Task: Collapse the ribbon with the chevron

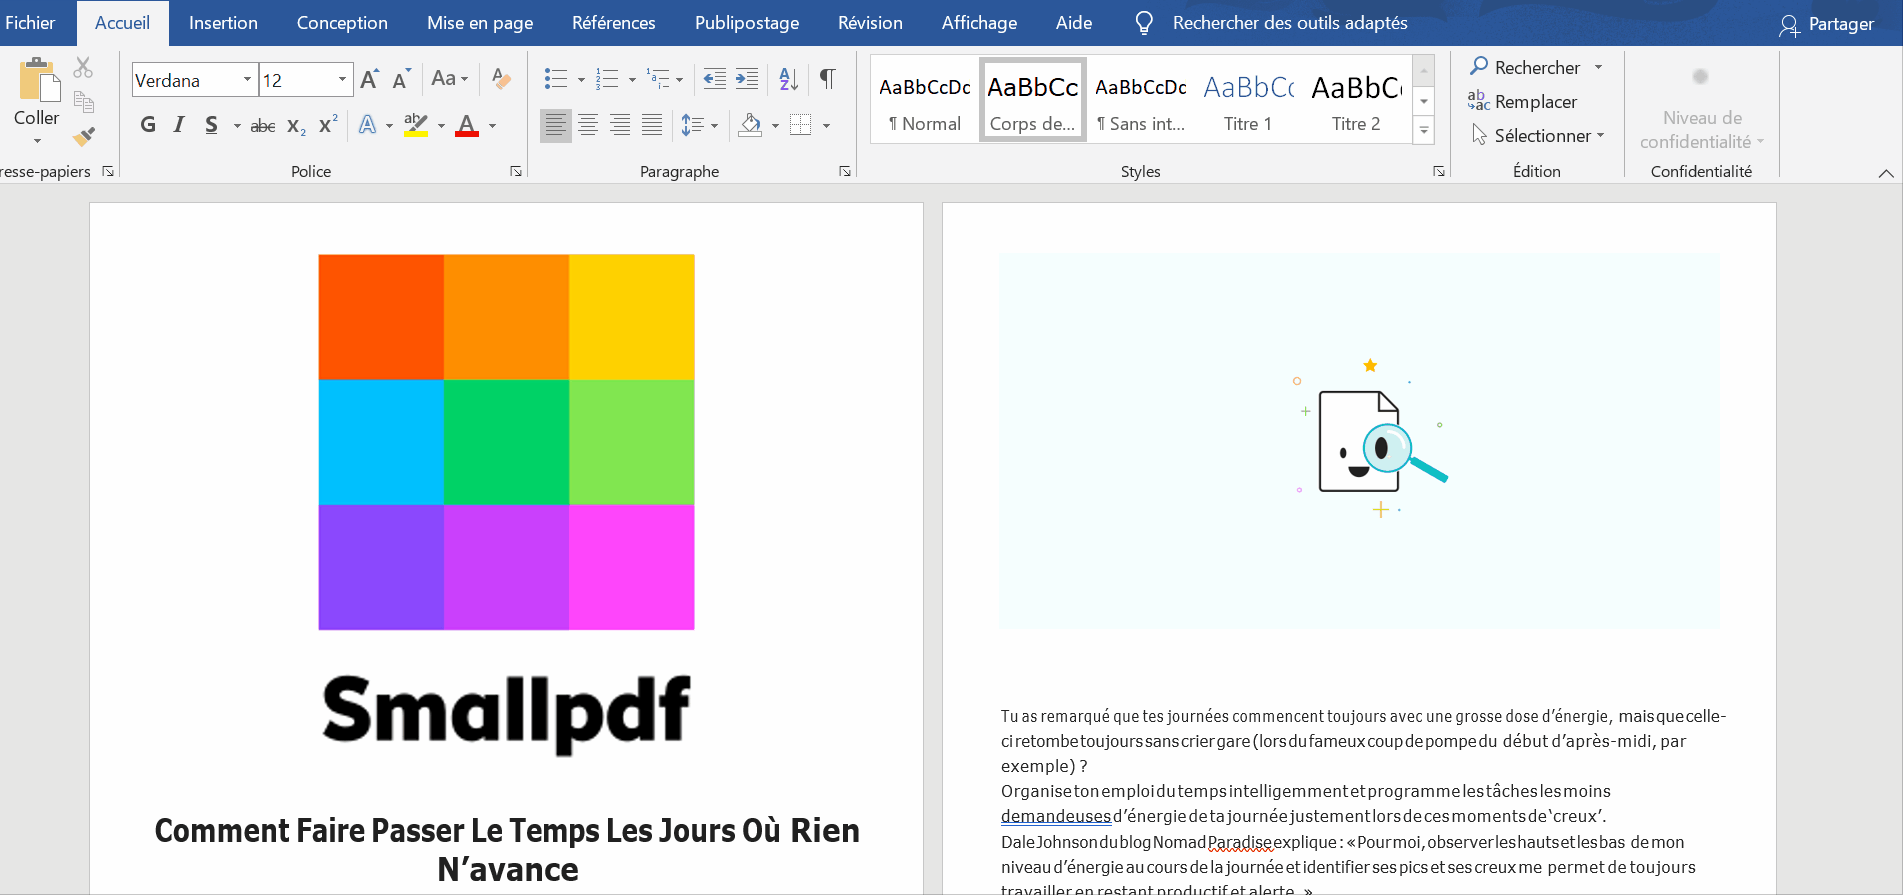Action: 1886,173
